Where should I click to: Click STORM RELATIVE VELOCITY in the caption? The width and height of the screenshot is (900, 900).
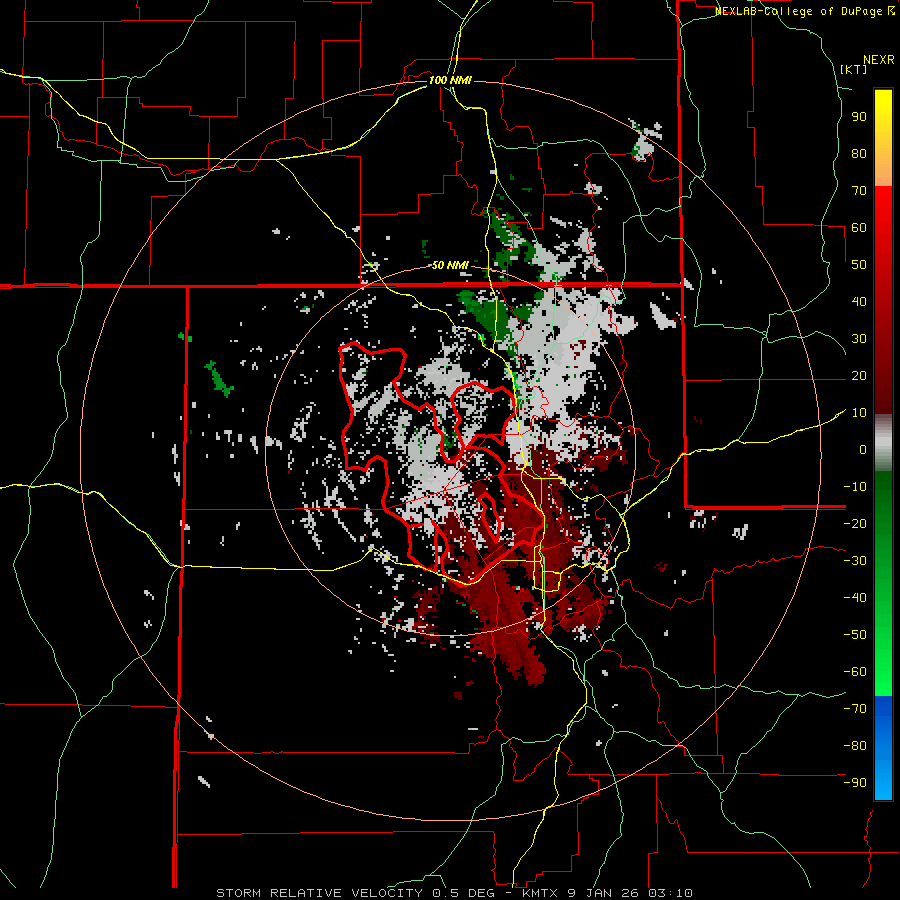pyautogui.click(x=319, y=893)
